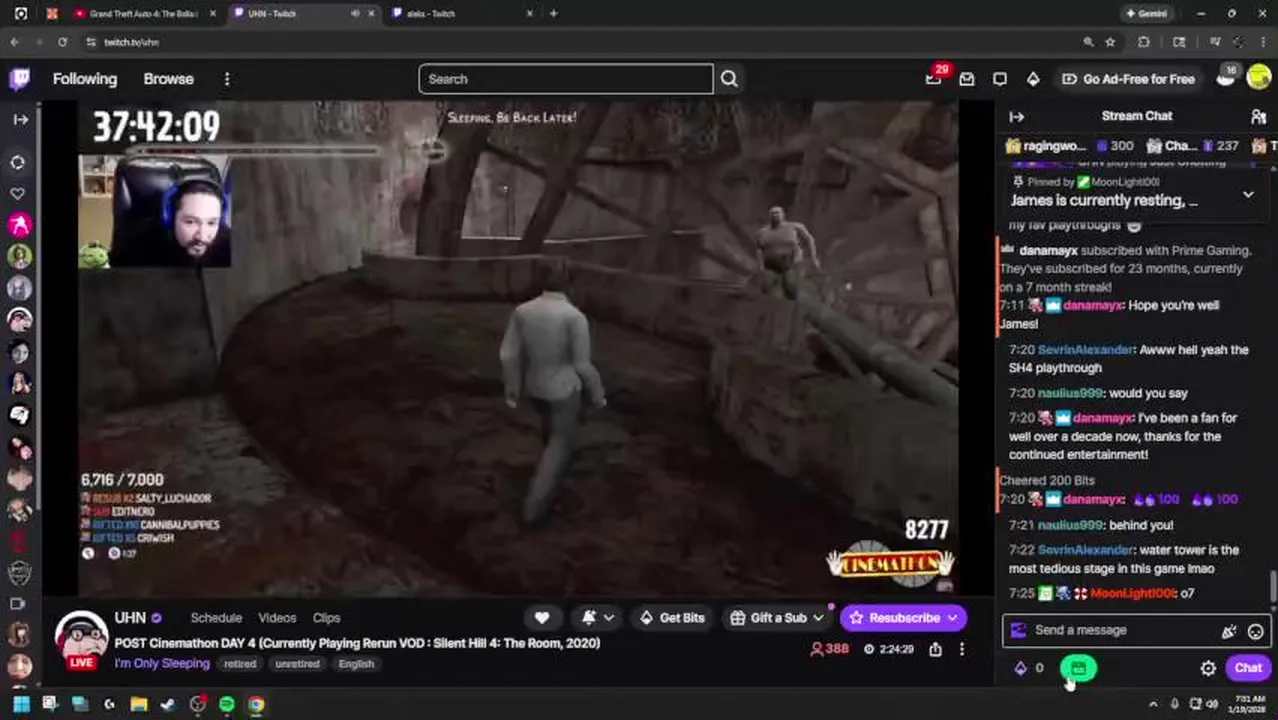This screenshot has height=720, width=1278.
Task: Go back to the previous page
Action: [x=14, y=42]
